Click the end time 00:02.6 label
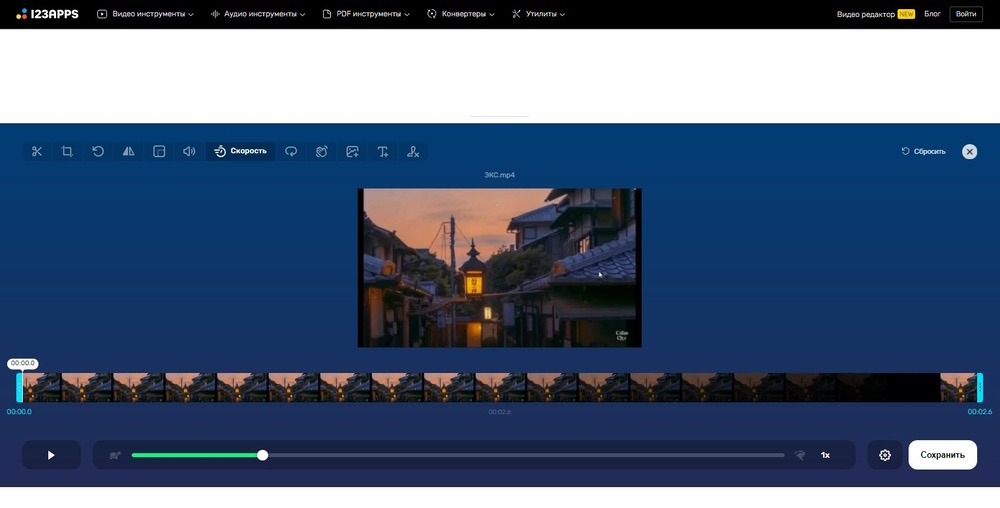The height and width of the screenshot is (508, 1000). tap(980, 412)
